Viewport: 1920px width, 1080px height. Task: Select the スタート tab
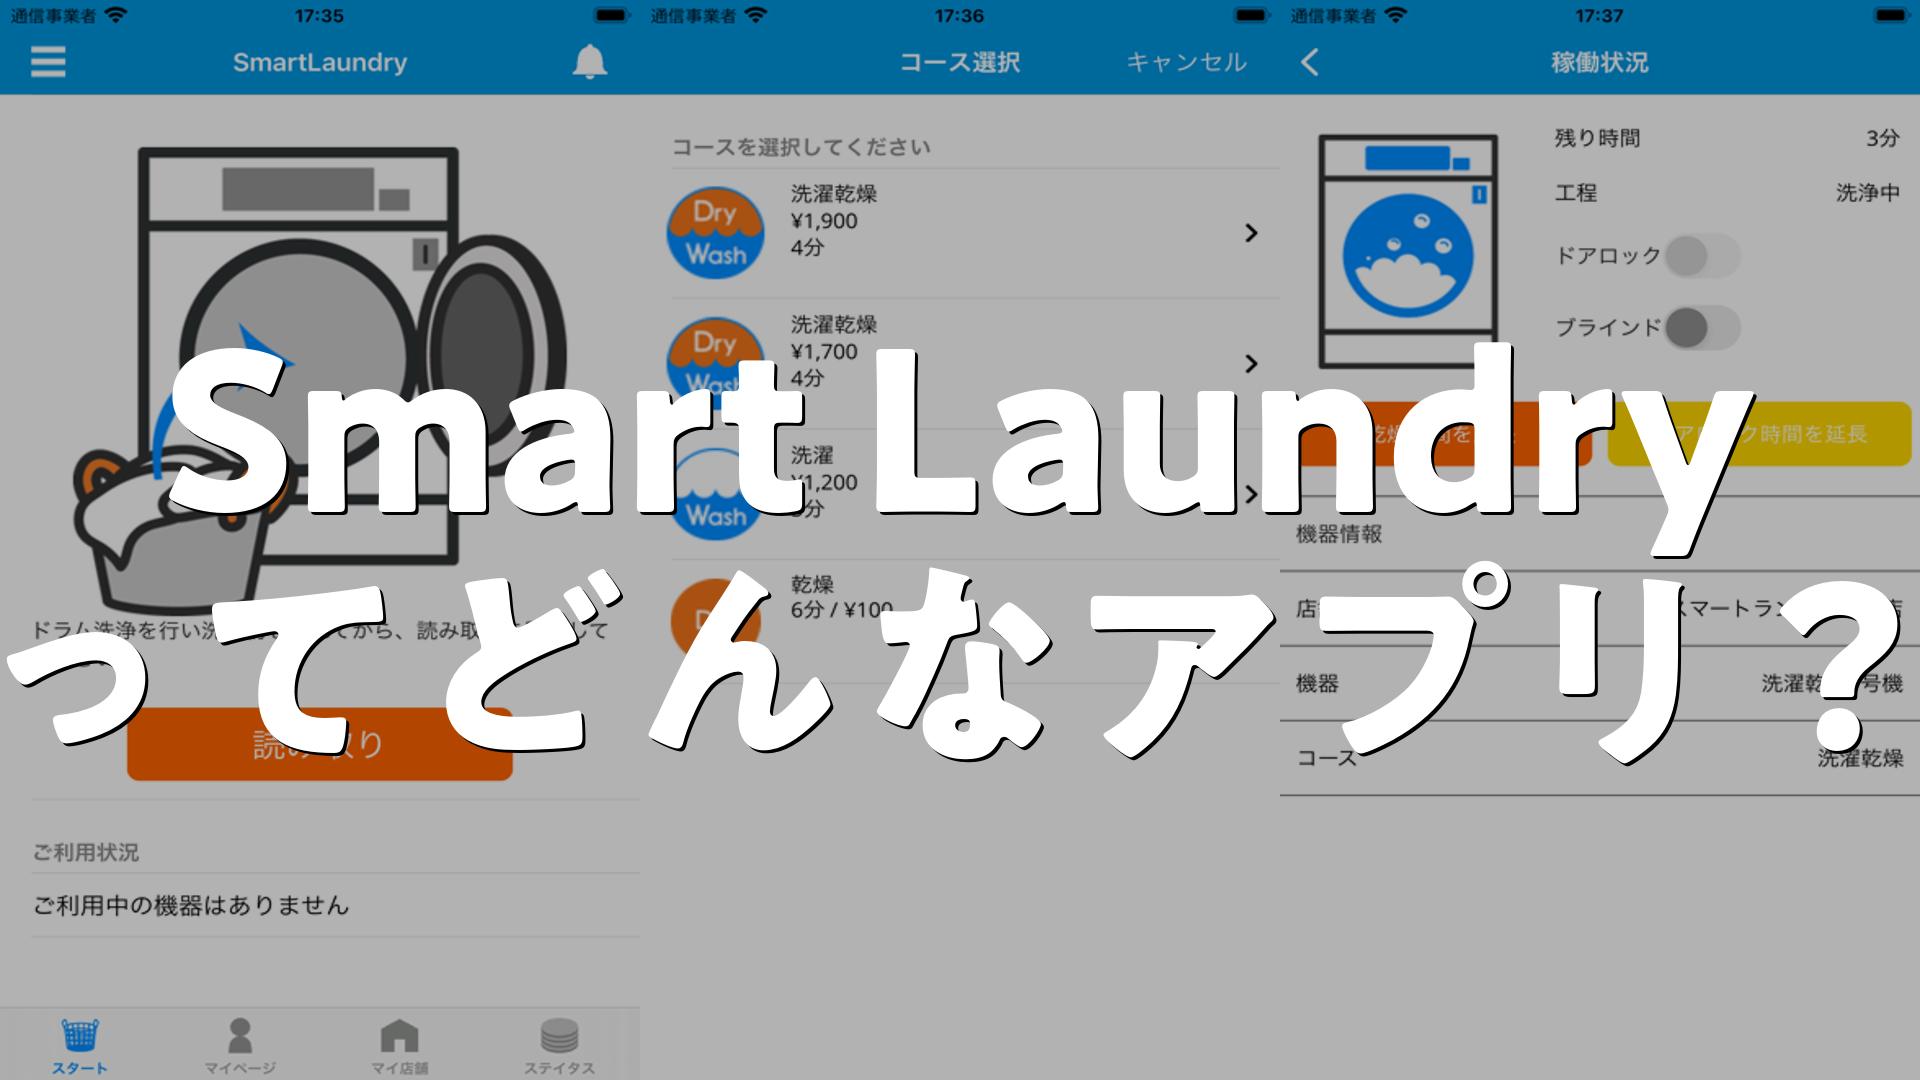pos(80,1046)
